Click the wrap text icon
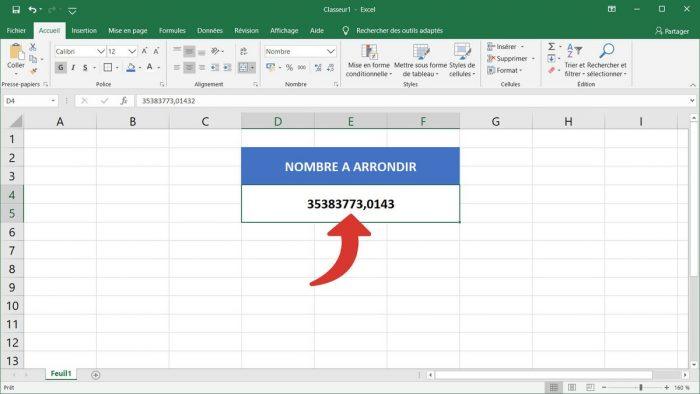 [x=244, y=51]
